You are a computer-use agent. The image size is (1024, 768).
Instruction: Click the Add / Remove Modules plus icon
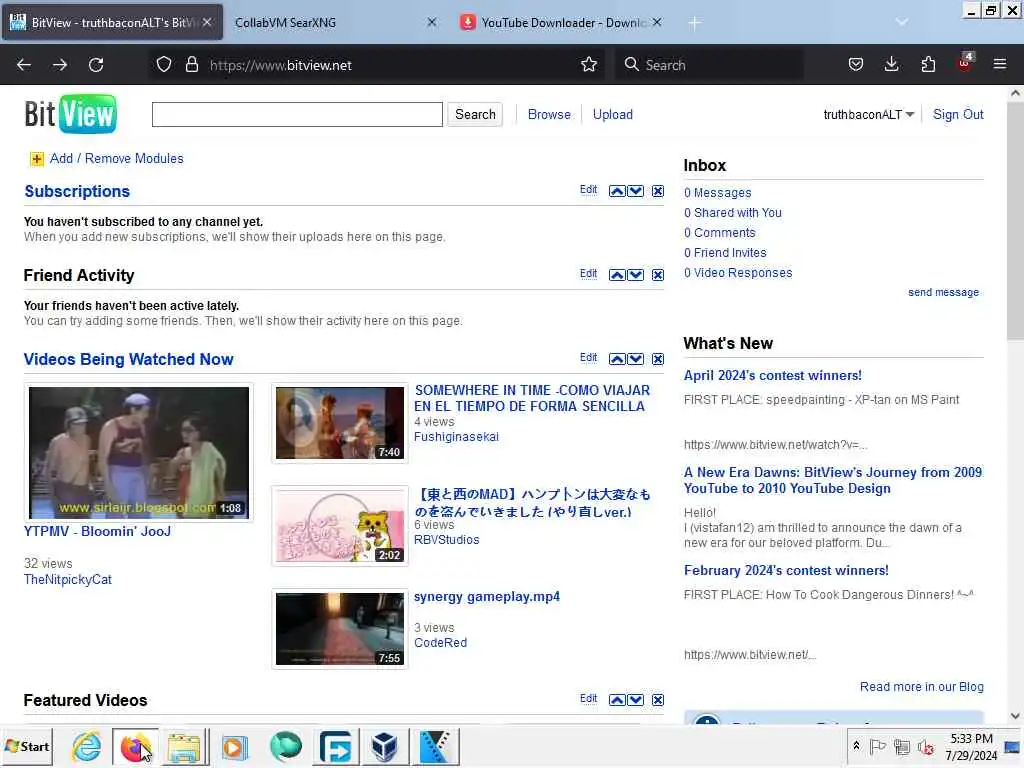coord(37,159)
